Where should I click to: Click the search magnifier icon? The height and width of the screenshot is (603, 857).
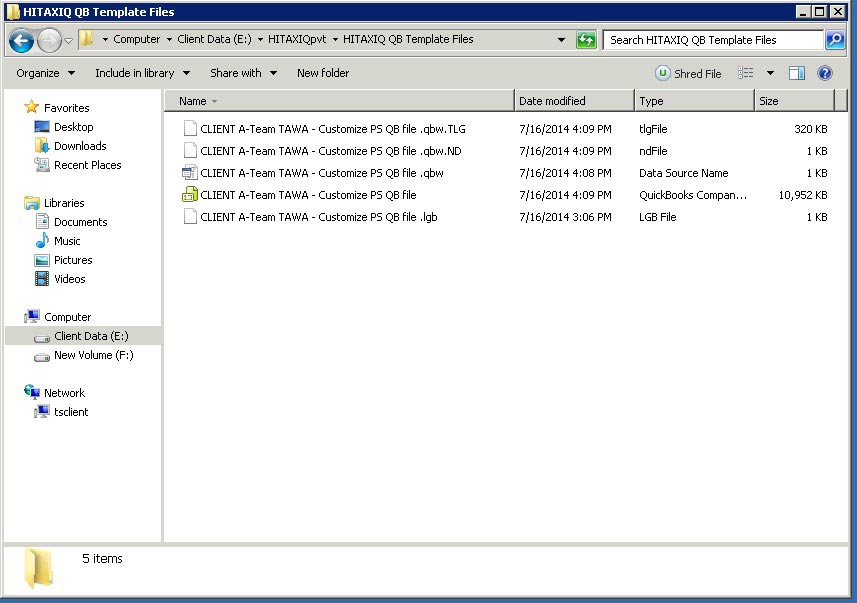[835, 39]
